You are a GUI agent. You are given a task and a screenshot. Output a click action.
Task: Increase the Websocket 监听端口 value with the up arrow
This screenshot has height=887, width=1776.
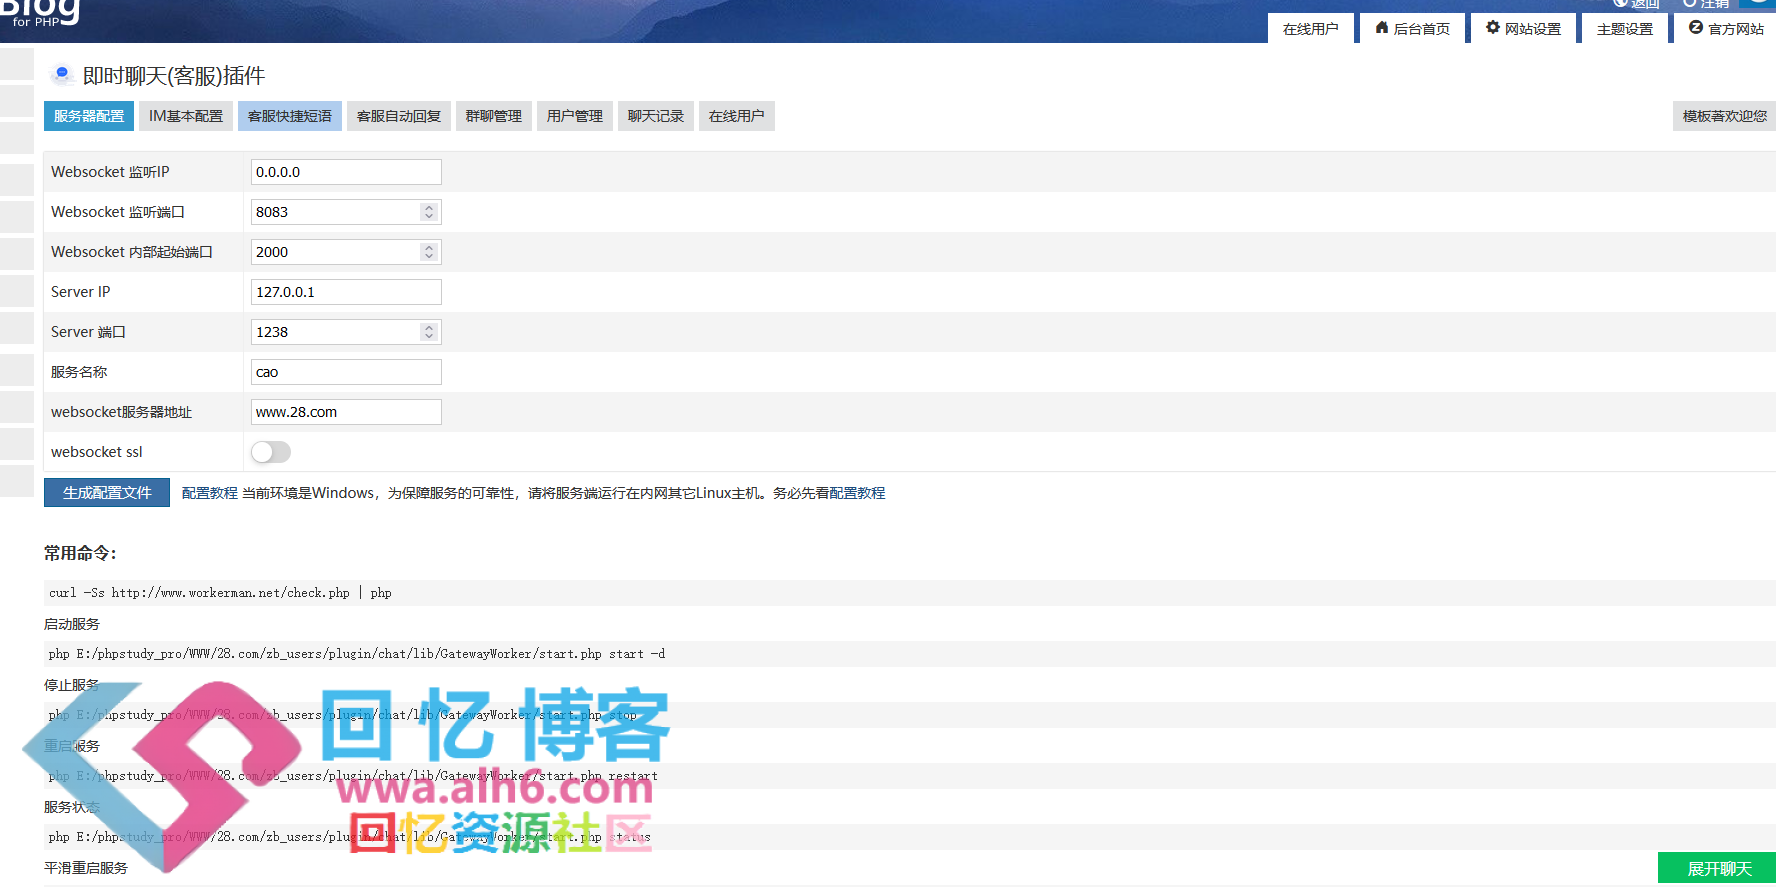(429, 208)
